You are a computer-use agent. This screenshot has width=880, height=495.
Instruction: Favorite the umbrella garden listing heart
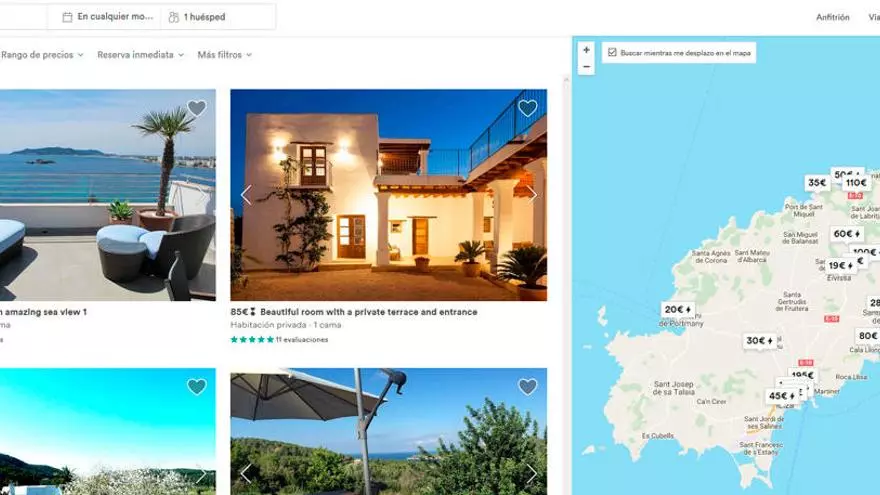tap(528, 386)
